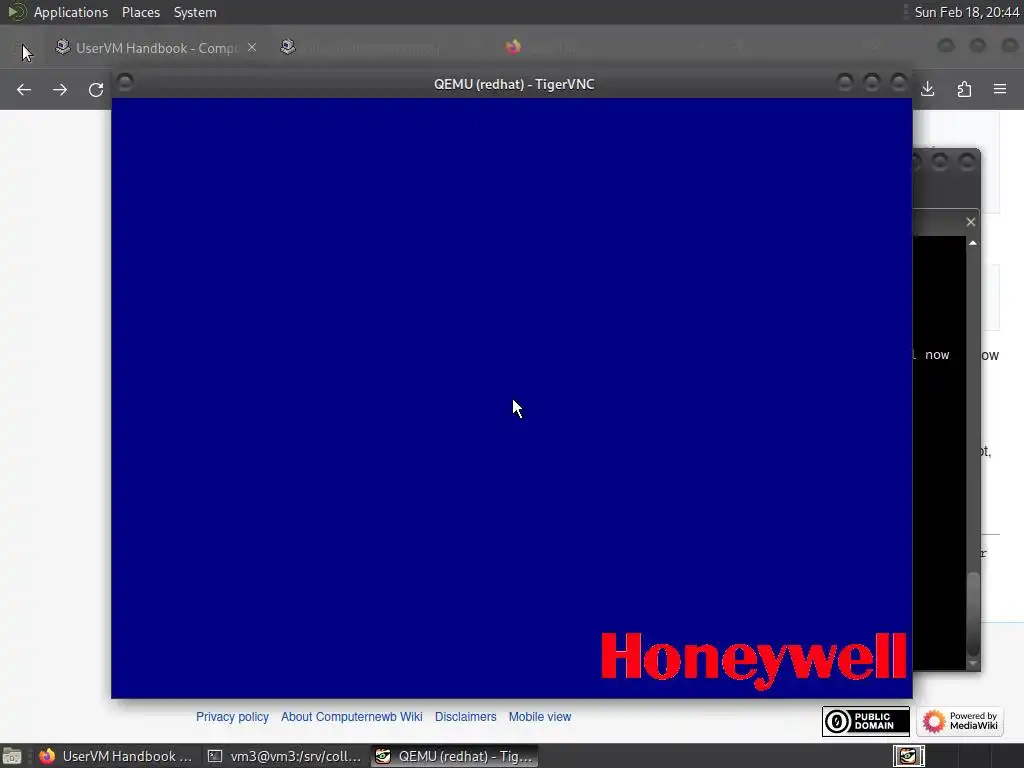Click the terminal window scrollbar thumb
This screenshot has width=1024, height=768.
[x=973, y=614]
